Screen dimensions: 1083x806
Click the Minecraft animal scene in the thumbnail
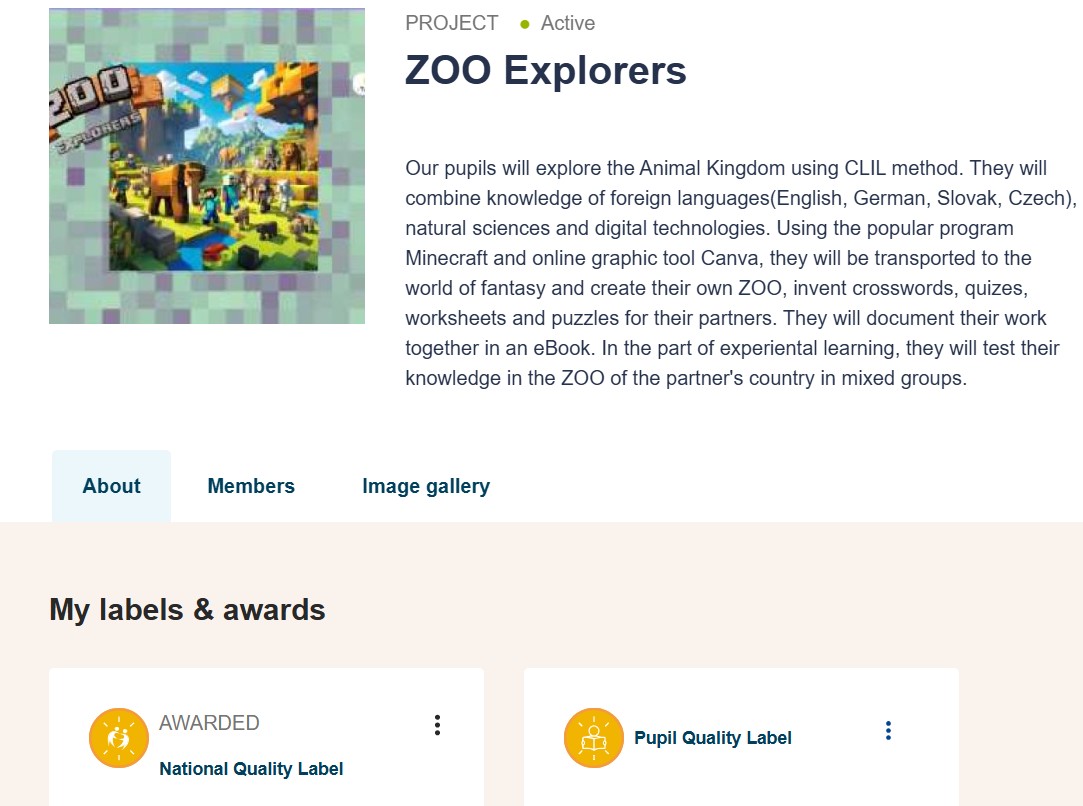(x=214, y=167)
